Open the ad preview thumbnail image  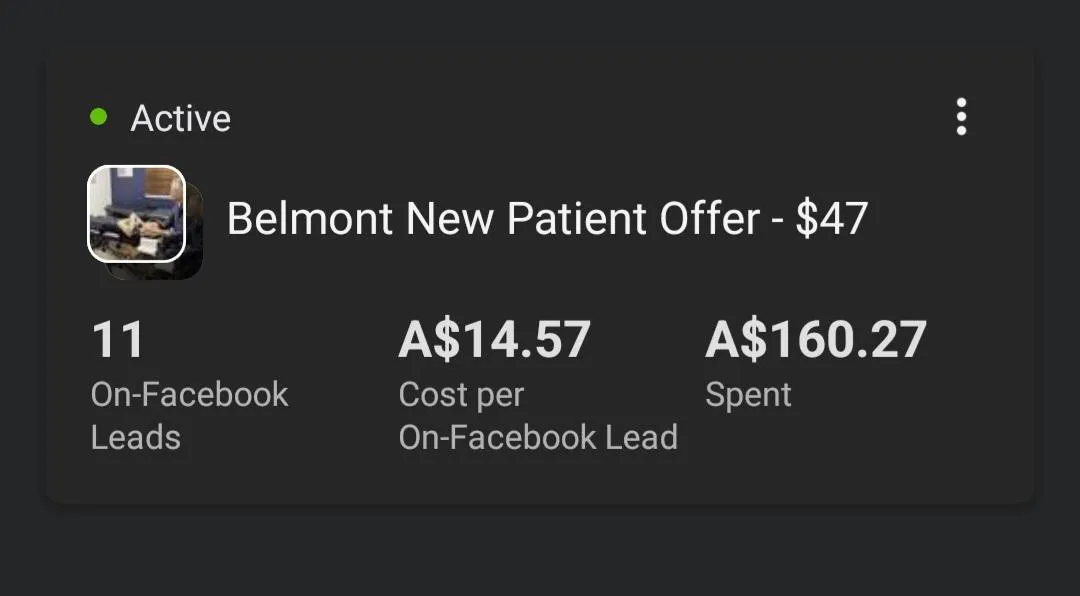click(136, 213)
